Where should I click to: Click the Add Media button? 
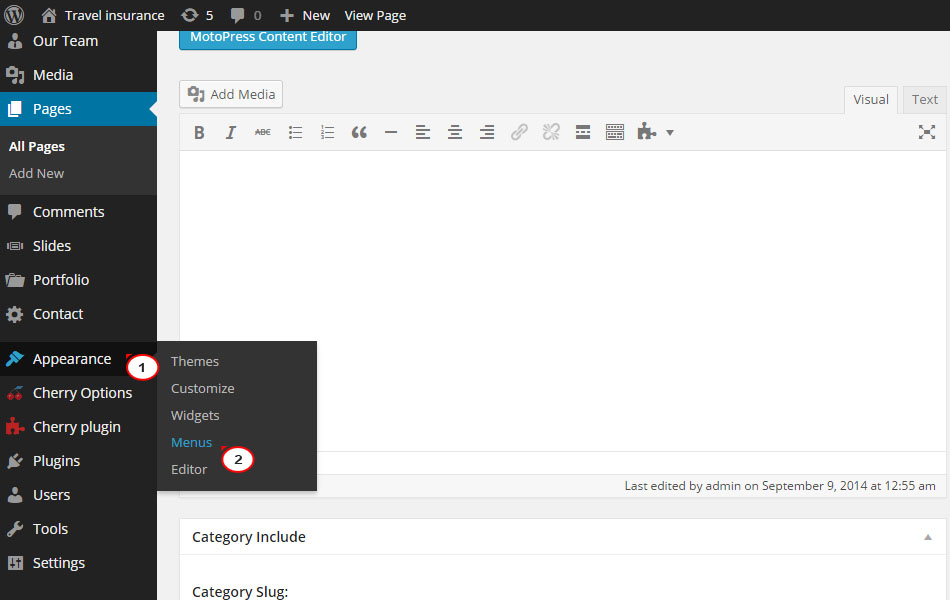[x=231, y=95]
